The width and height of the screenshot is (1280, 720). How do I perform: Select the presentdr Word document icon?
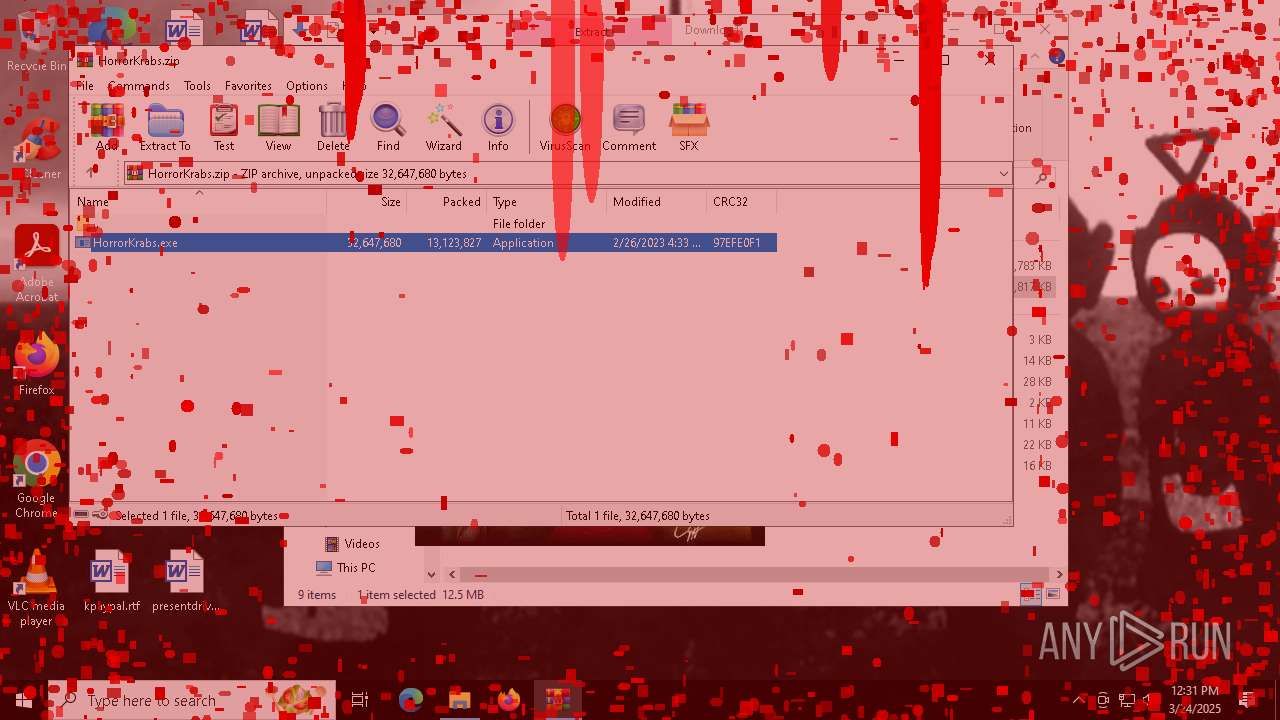pyautogui.click(x=184, y=582)
